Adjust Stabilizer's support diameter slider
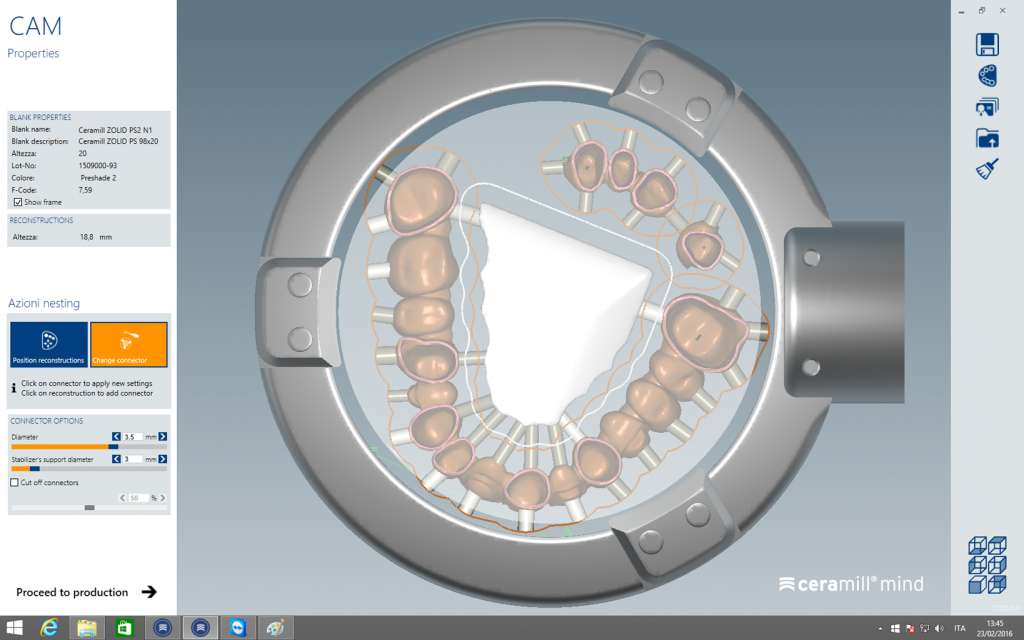 89,469
